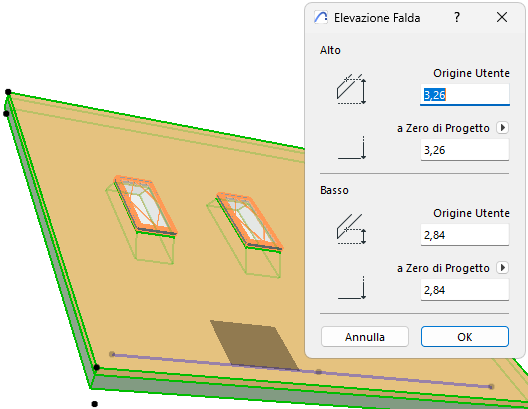
Task: Select the left skylight on the roof
Action: click(145, 205)
